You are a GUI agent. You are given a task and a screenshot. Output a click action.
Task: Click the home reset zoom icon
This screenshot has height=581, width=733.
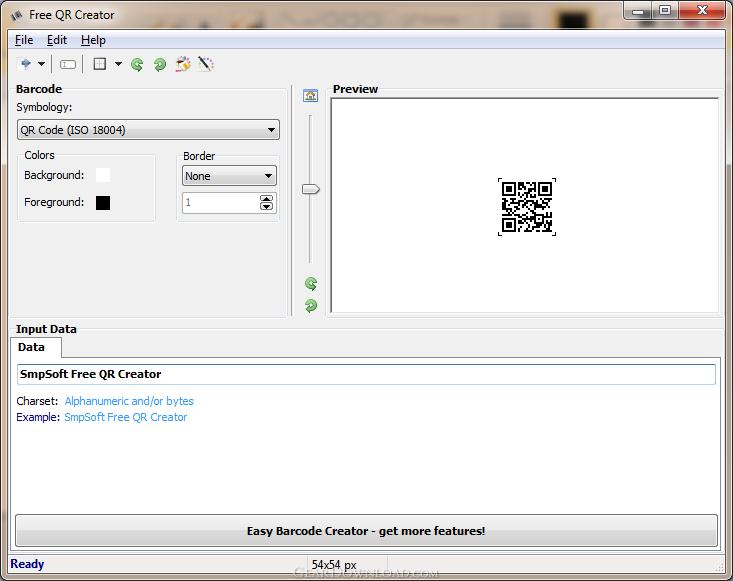(x=310, y=96)
